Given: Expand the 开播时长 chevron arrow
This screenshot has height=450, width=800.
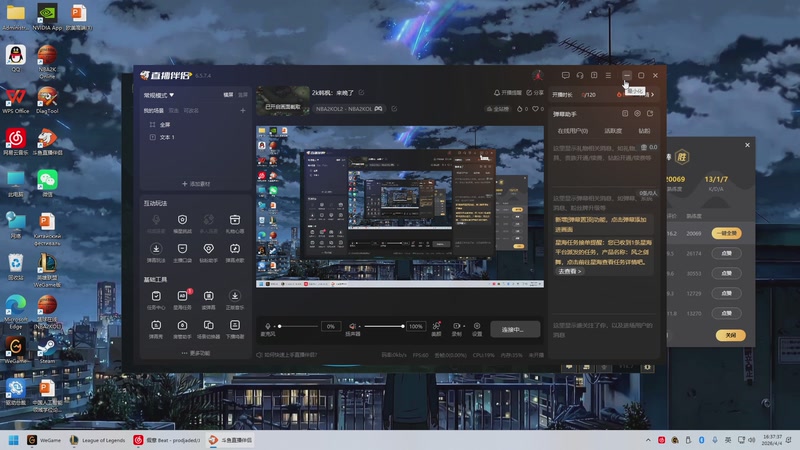Looking at the screenshot, I should coord(652,94).
